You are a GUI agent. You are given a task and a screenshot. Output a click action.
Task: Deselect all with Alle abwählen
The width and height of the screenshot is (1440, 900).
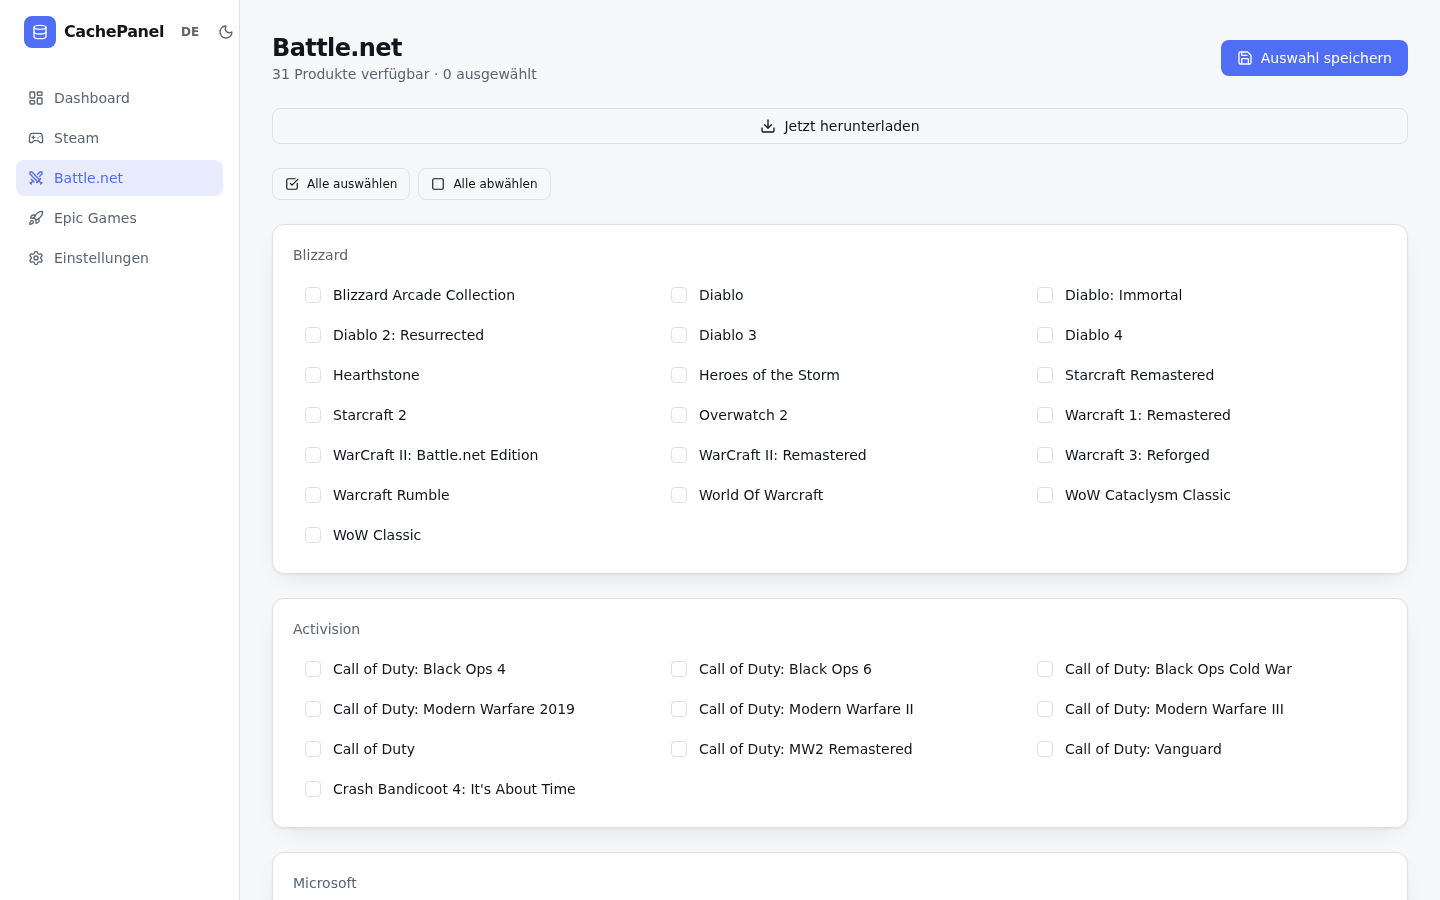(484, 184)
